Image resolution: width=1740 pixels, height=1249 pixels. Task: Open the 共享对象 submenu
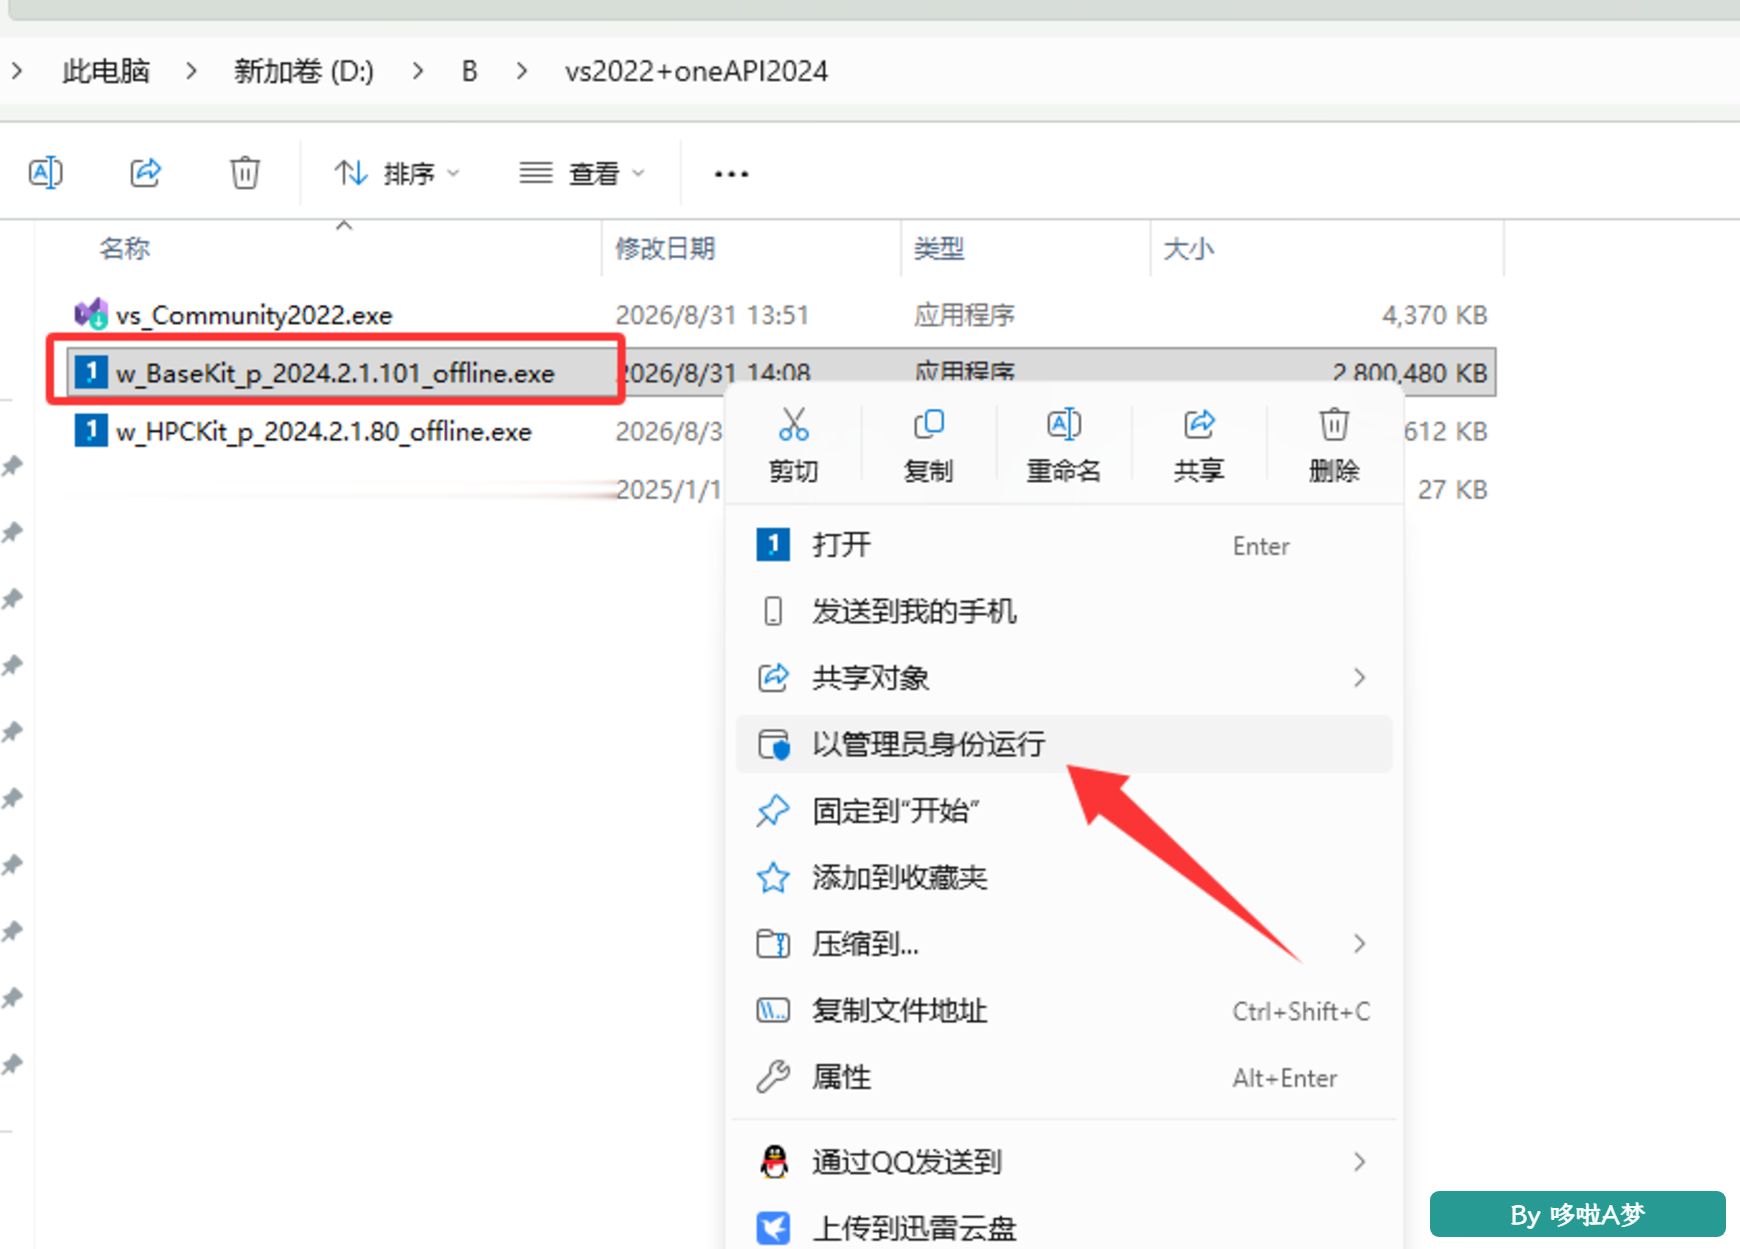click(1064, 678)
